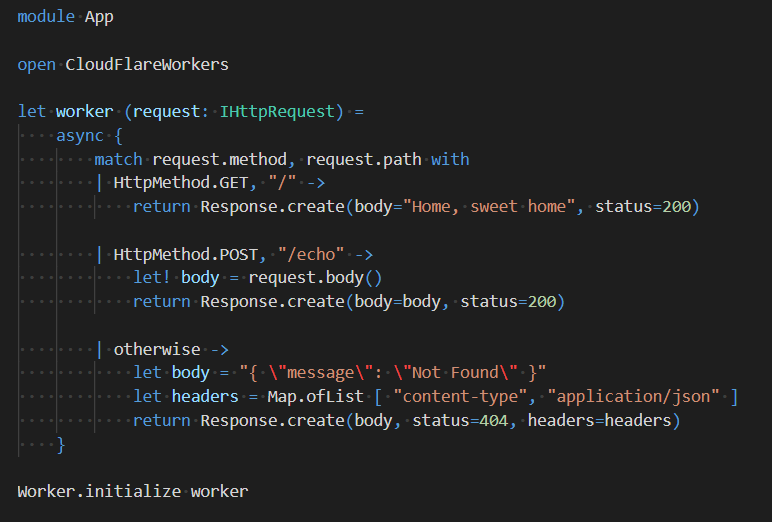Click 'body=body' argument in echo response
772x522 pixels.
click(397, 302)
